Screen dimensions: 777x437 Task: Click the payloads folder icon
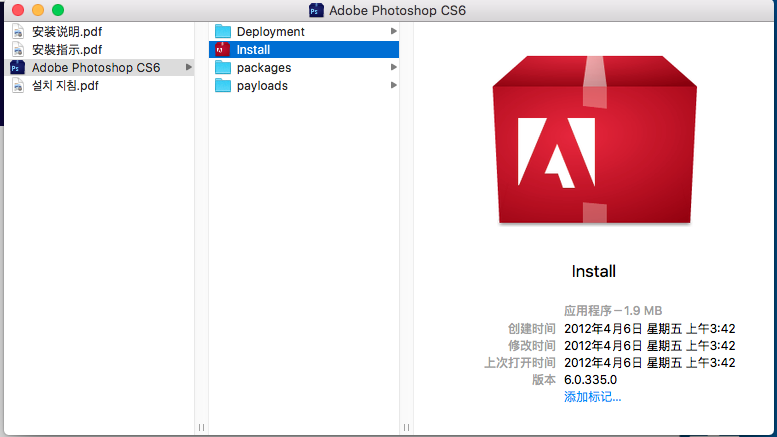[x=223, y=86]
